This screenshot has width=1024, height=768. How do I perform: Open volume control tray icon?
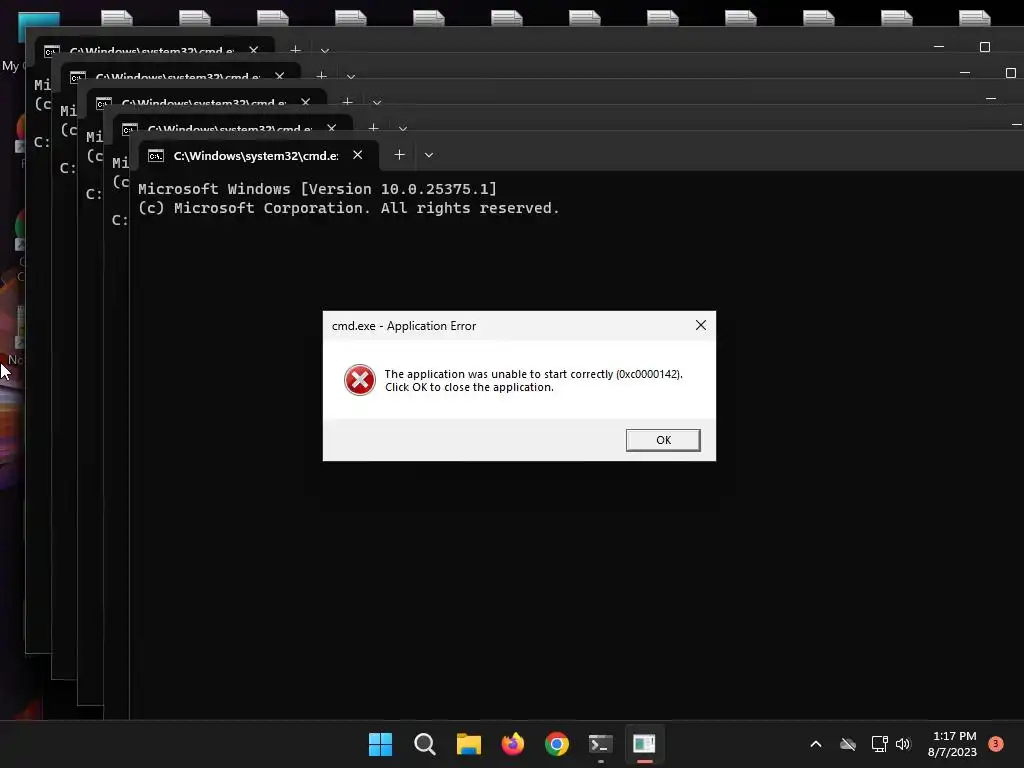pos(903,744)
